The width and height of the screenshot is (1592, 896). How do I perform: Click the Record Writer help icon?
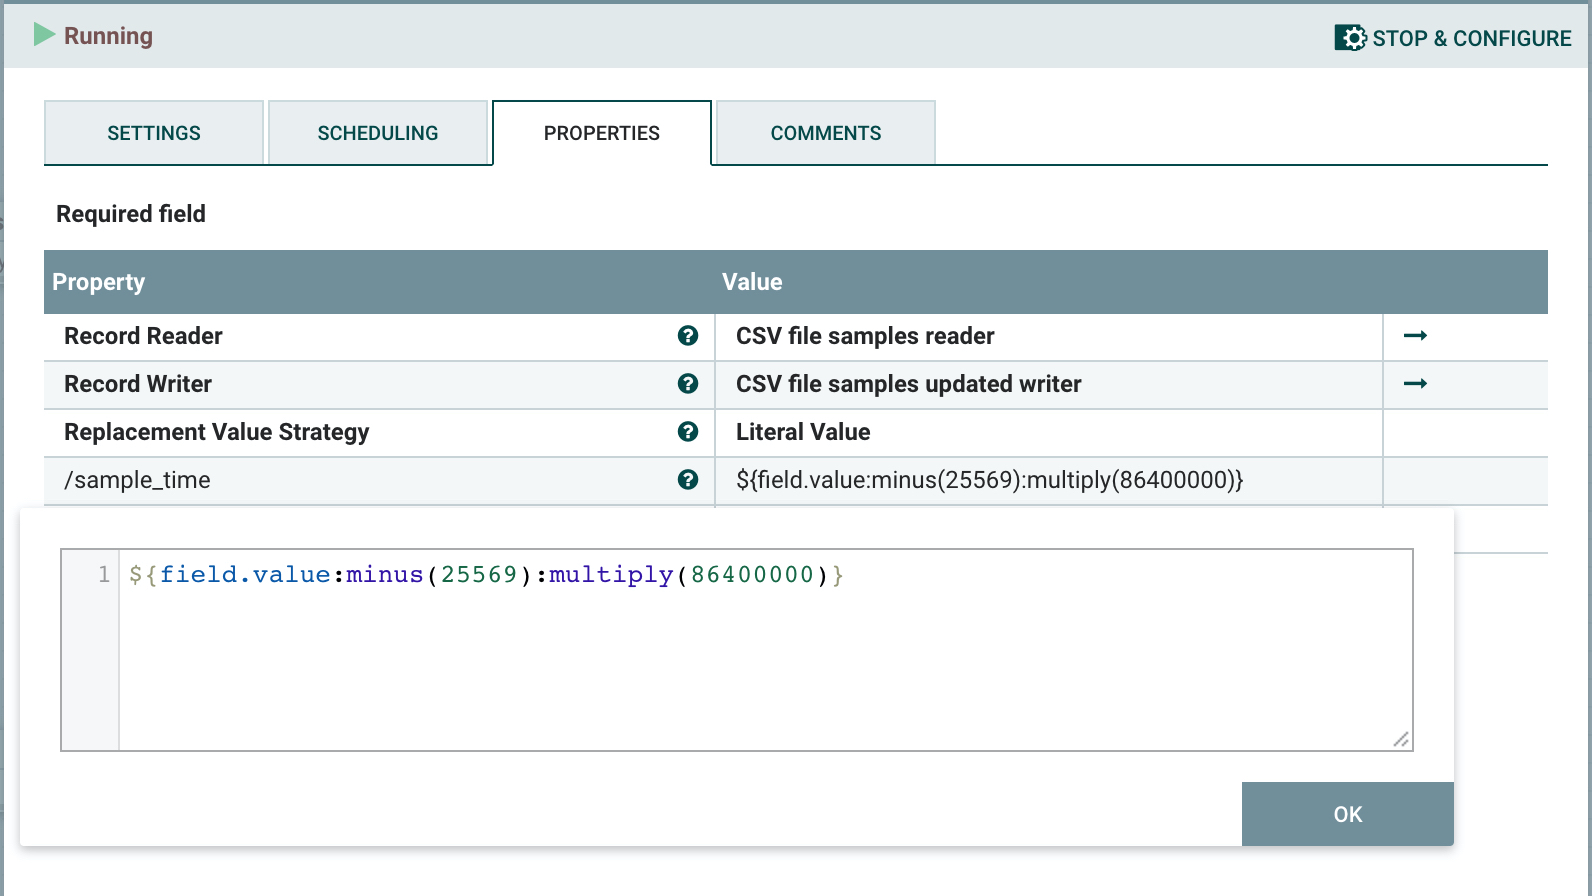(x=688, y=384)
